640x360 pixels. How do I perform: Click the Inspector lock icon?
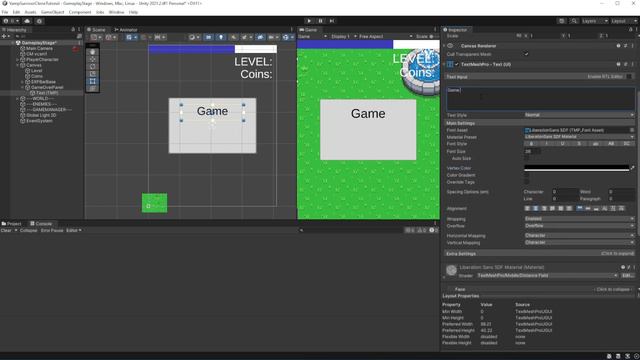(630, 29)
